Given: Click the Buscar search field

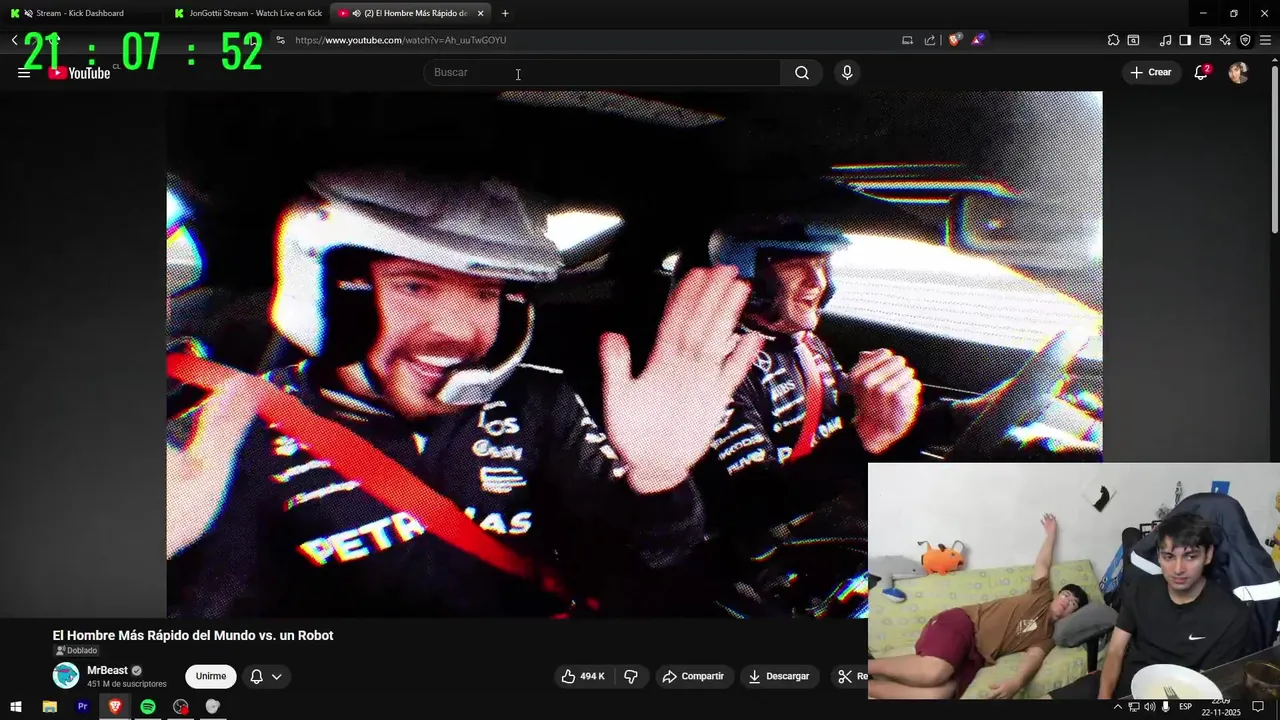Looking at the screenshot, I should 602,72.
